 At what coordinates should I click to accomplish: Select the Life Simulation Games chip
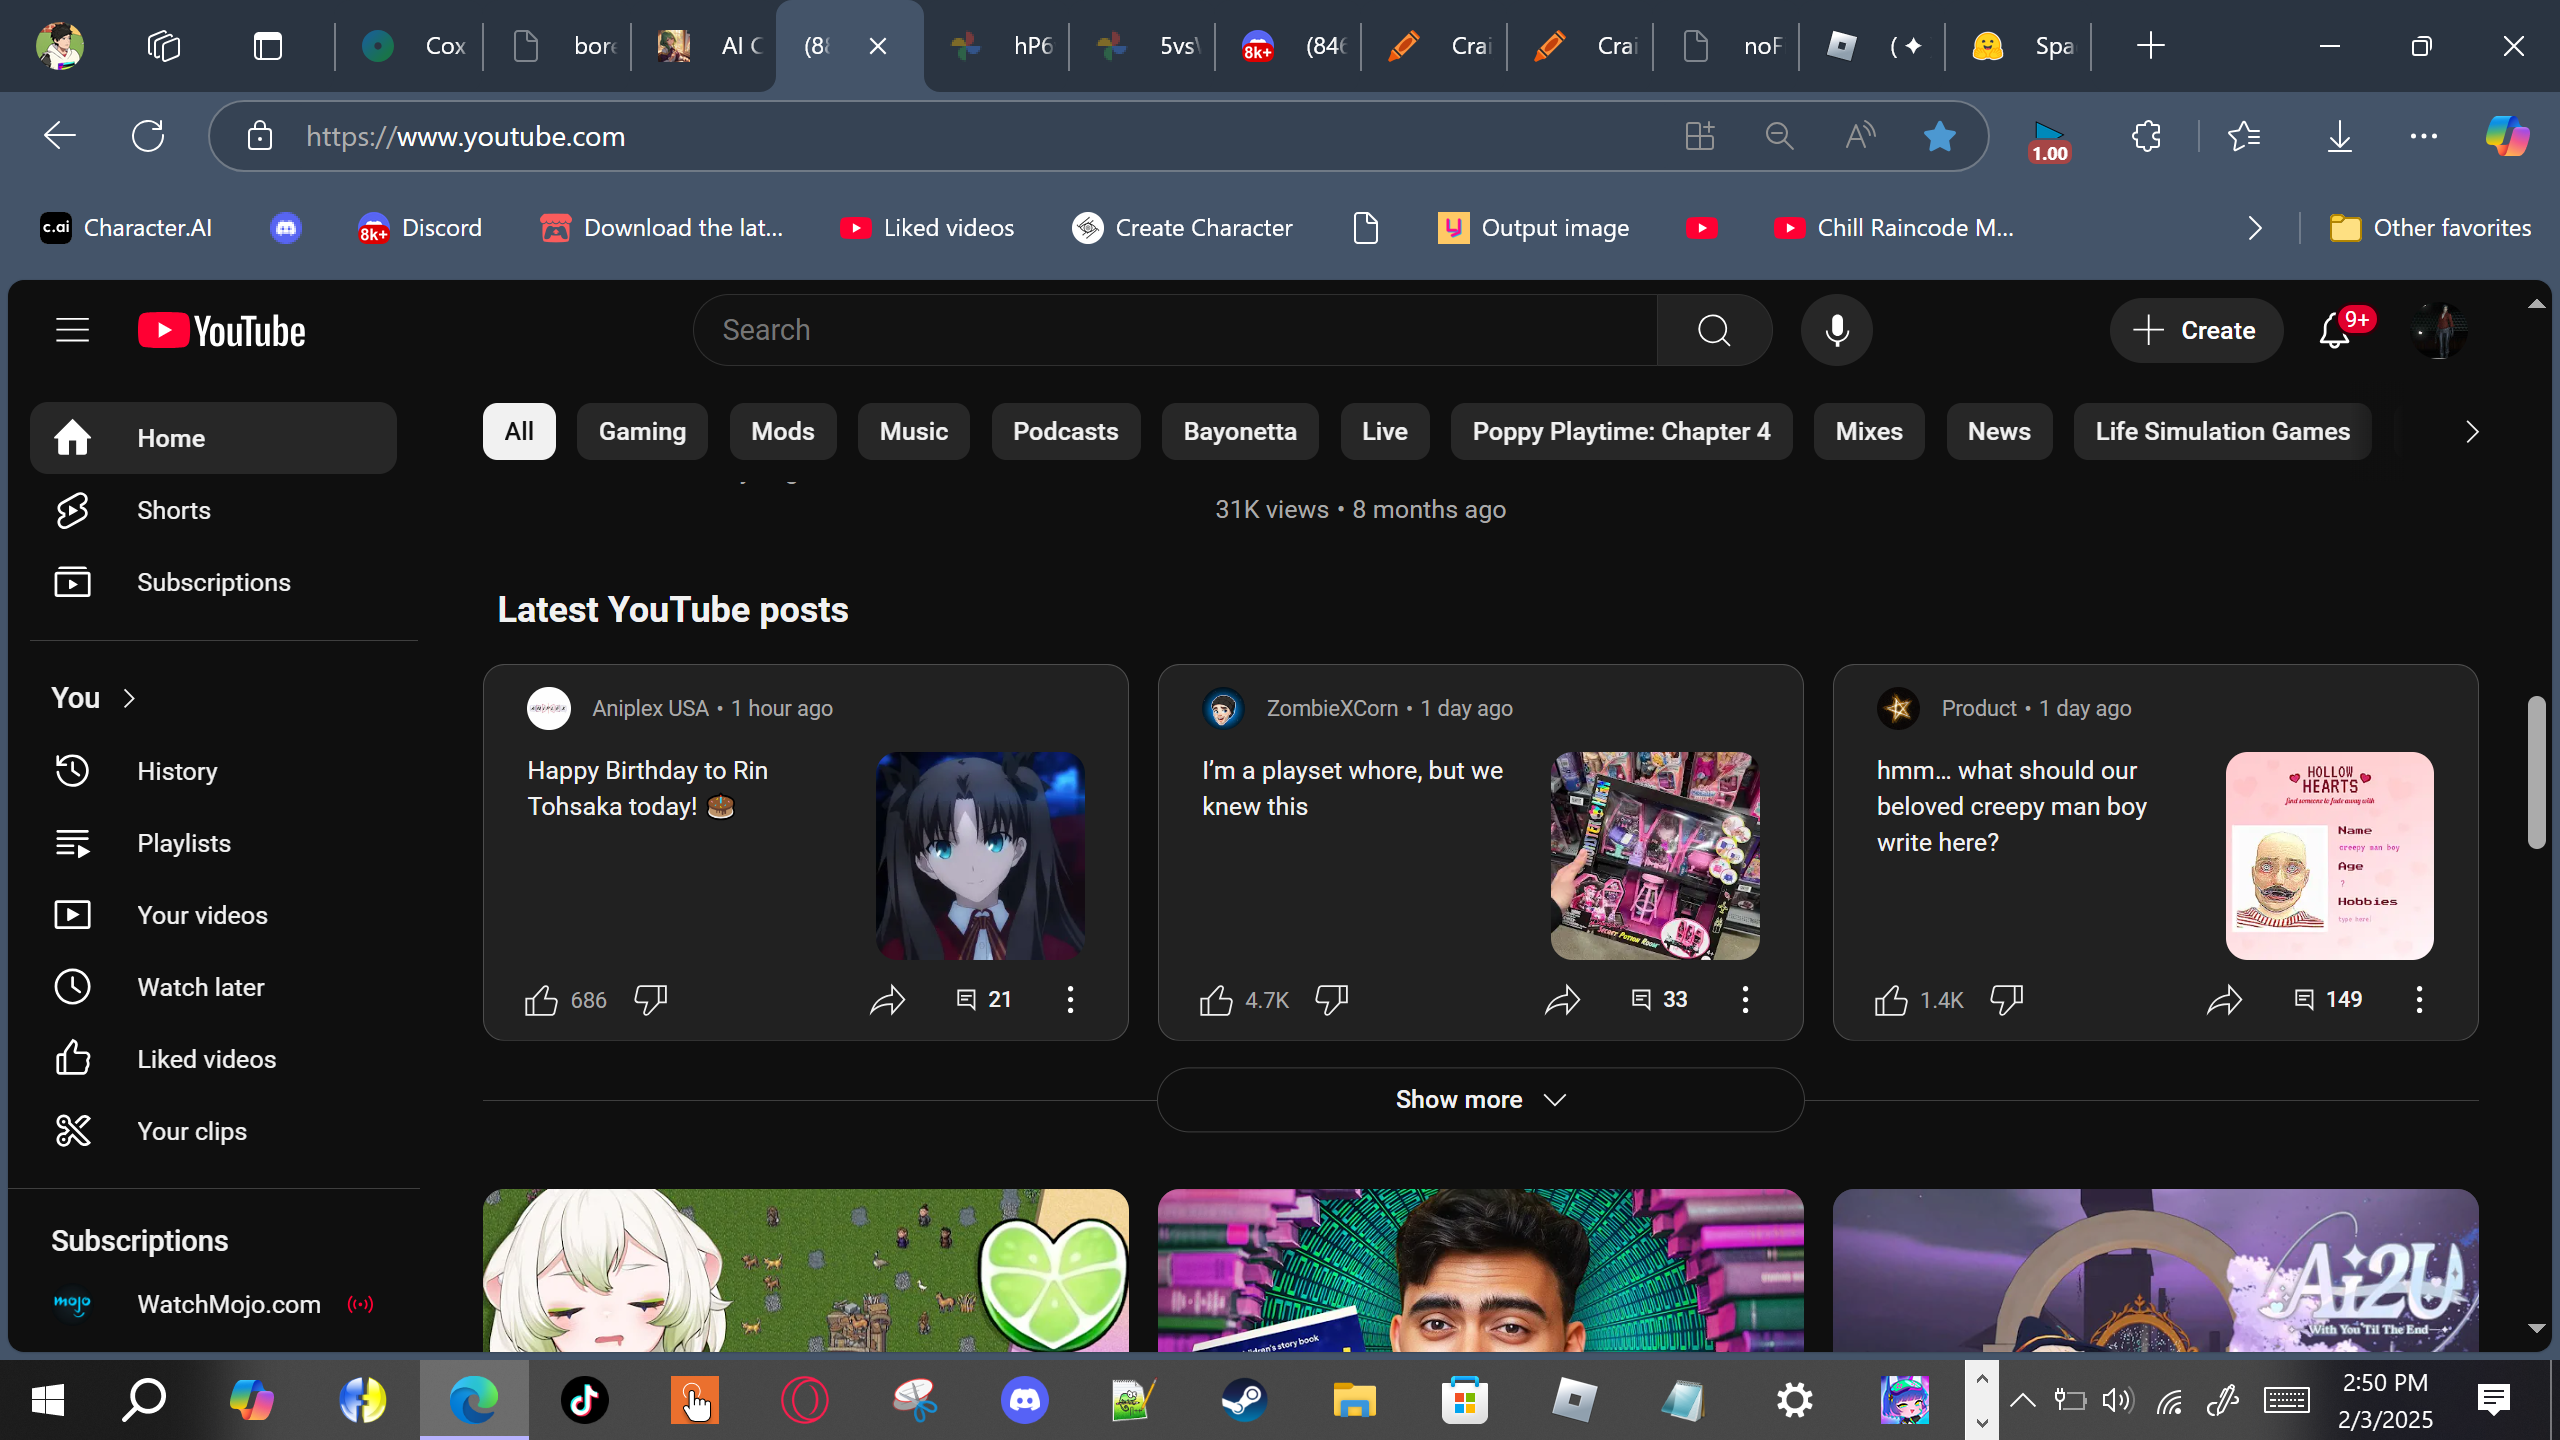pyautogui.click(x=2223, y=432)
